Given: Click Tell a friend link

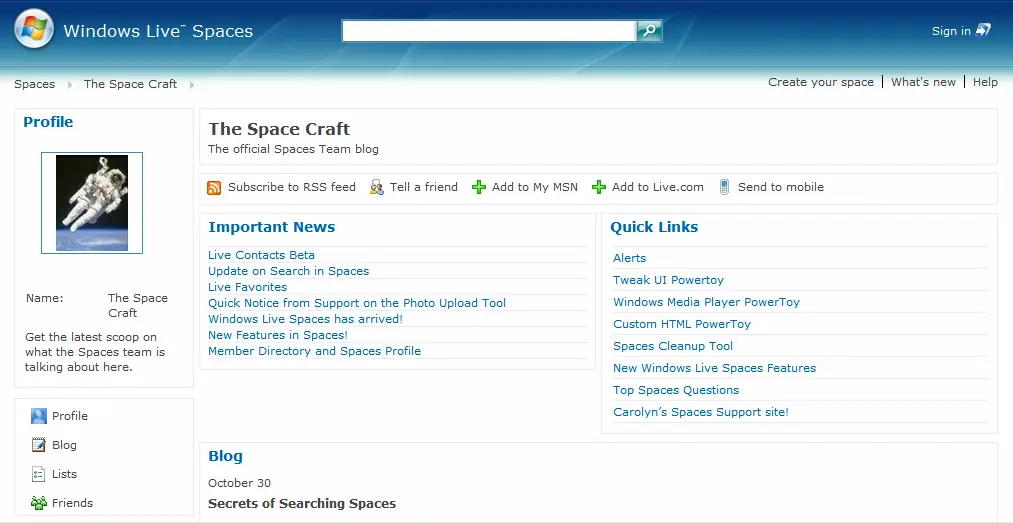Looking at the screenshot, I should click(423, 187).
